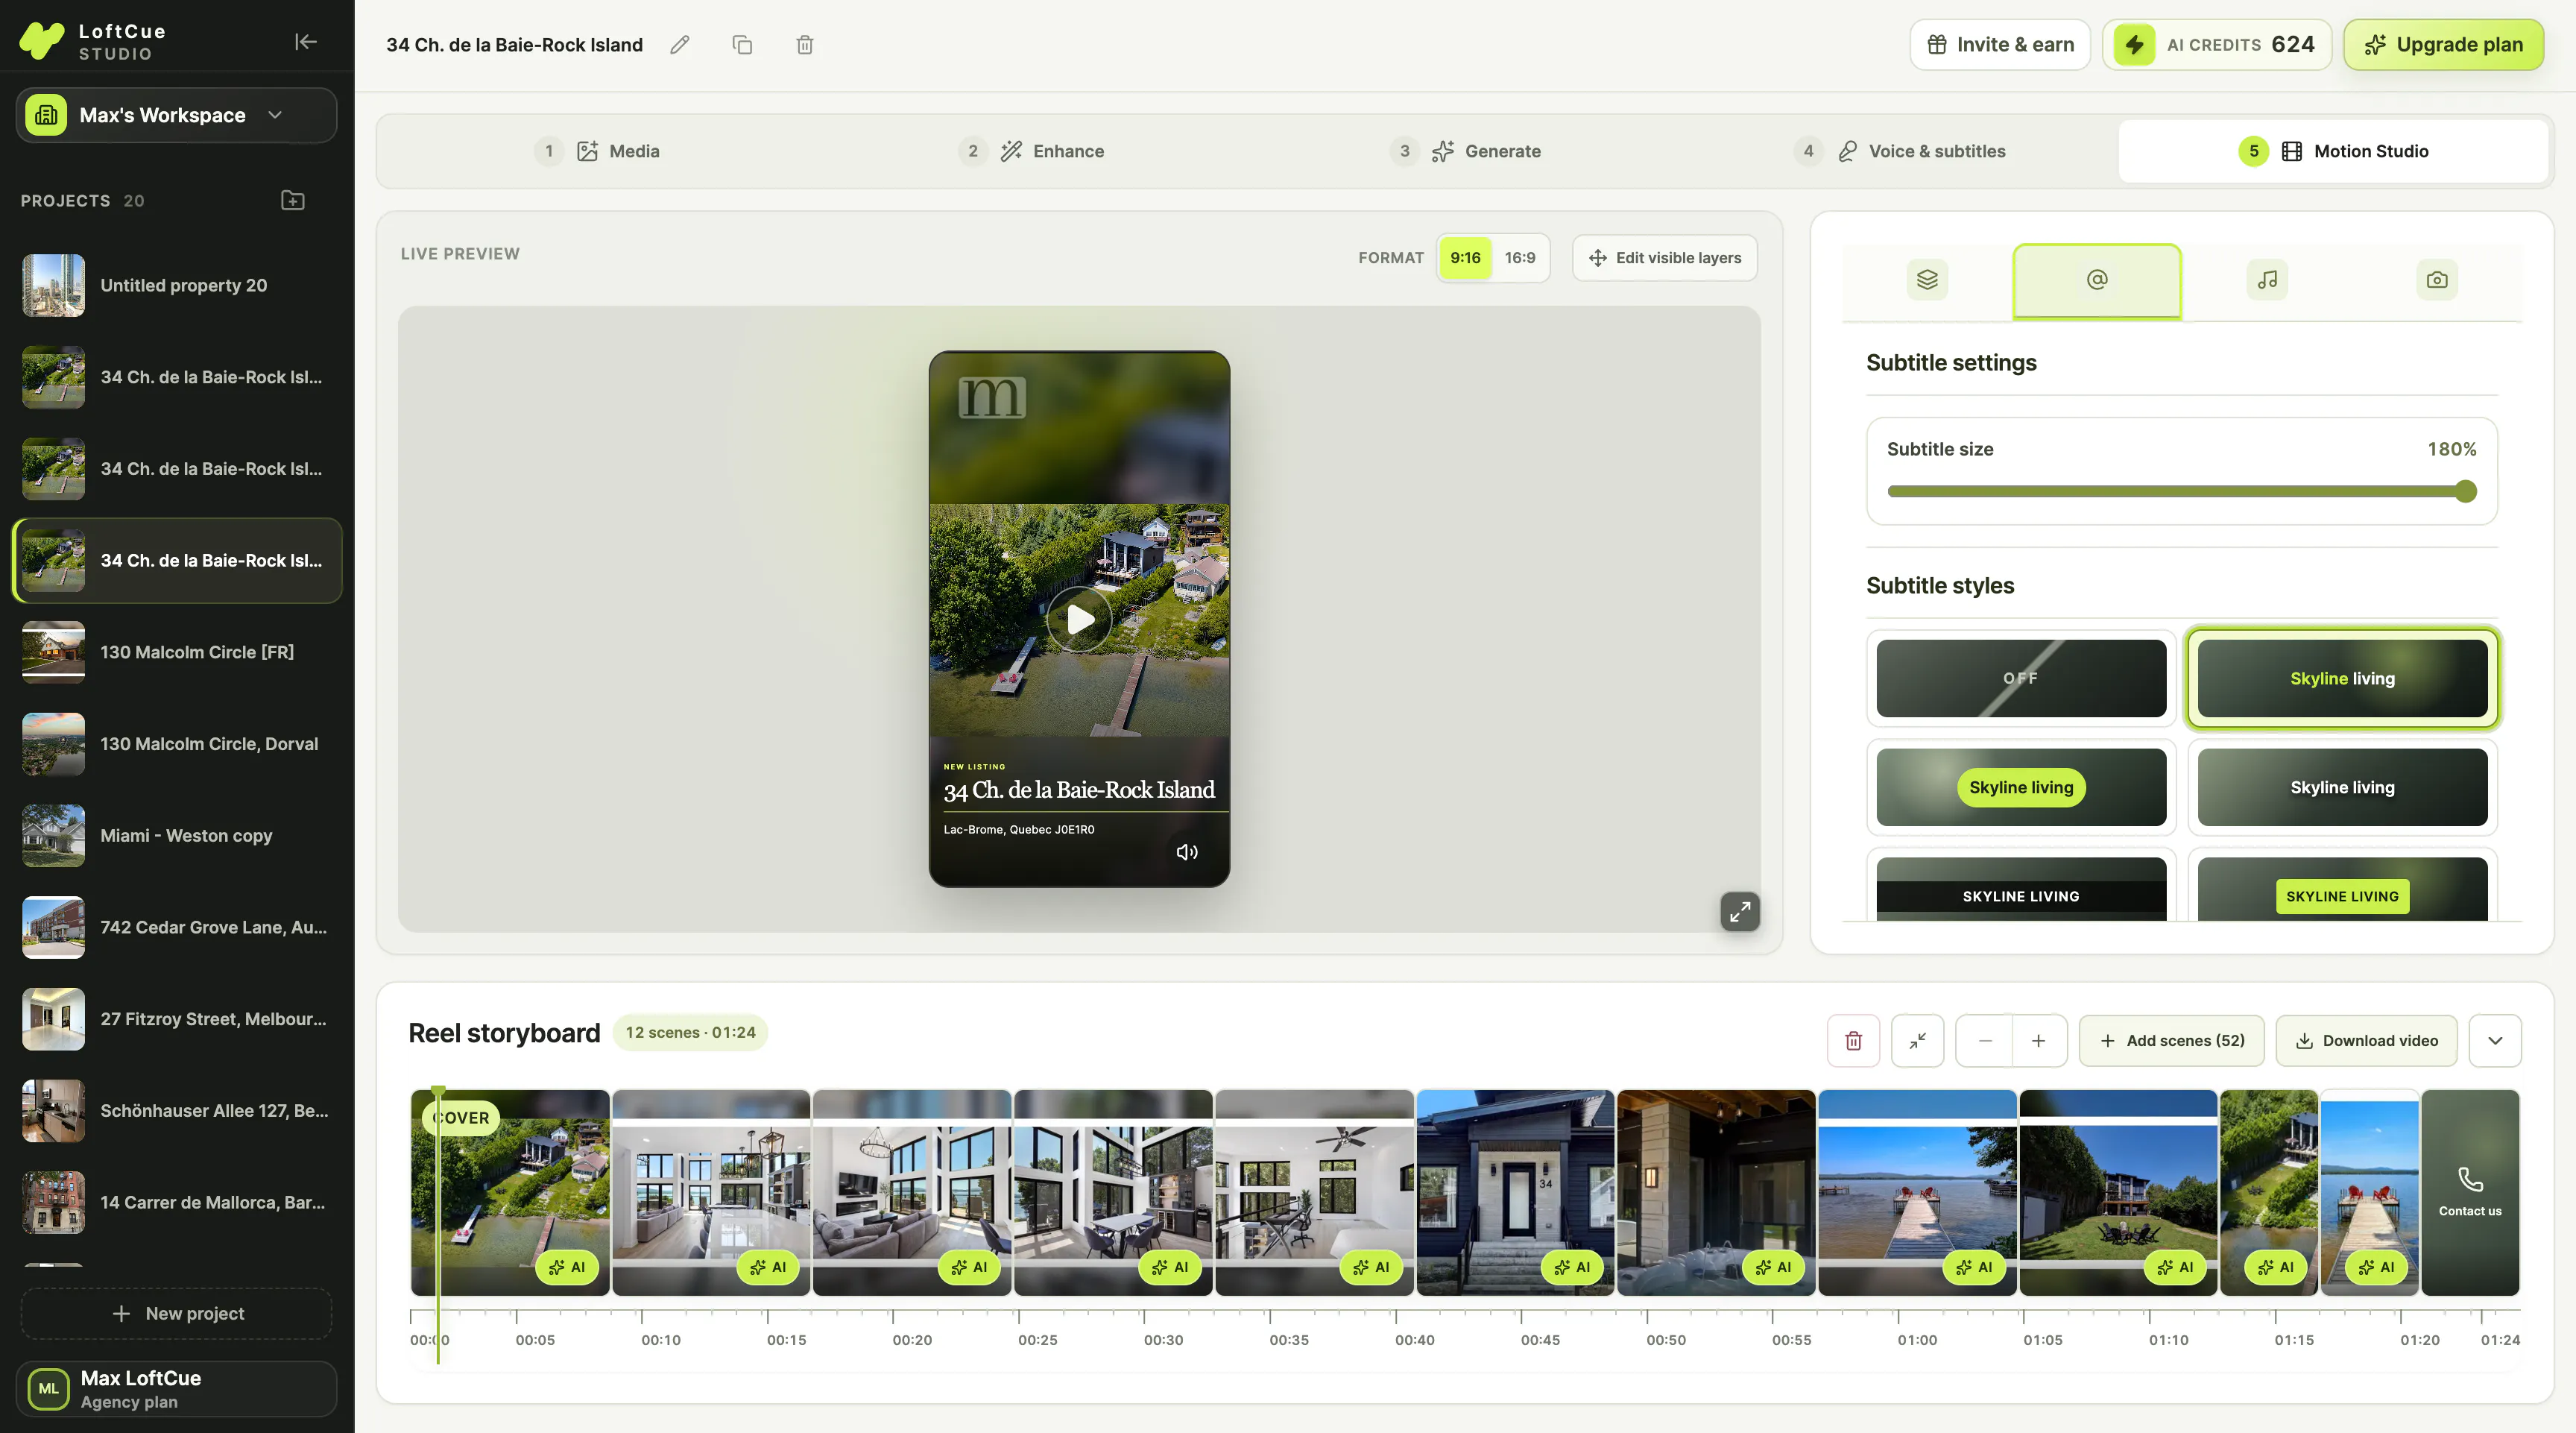Click timeline ruler at 00:30
This screenshot has height=1433, width=2576.
[1164, 1340]
